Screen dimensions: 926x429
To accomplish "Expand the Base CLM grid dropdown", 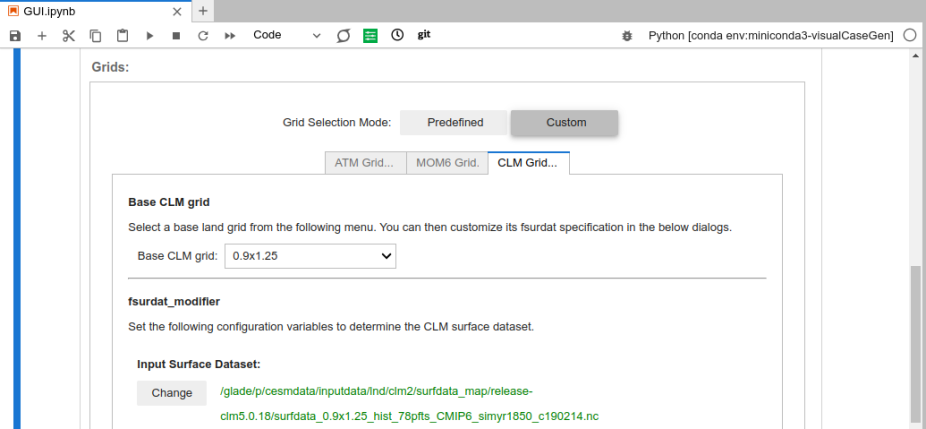I will [x=310, y=256].
